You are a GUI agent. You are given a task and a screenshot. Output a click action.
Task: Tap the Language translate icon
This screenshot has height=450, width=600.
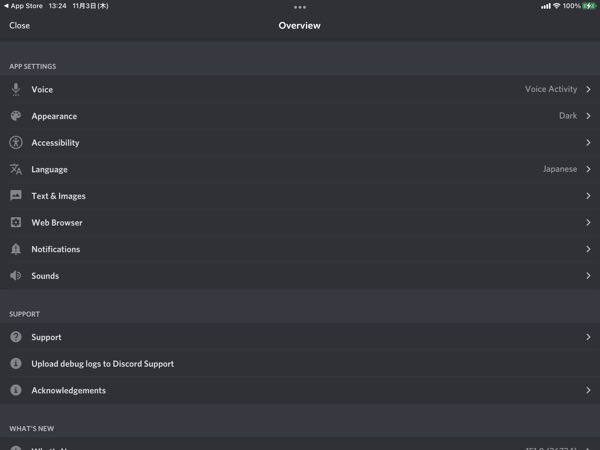pos(16,170)
